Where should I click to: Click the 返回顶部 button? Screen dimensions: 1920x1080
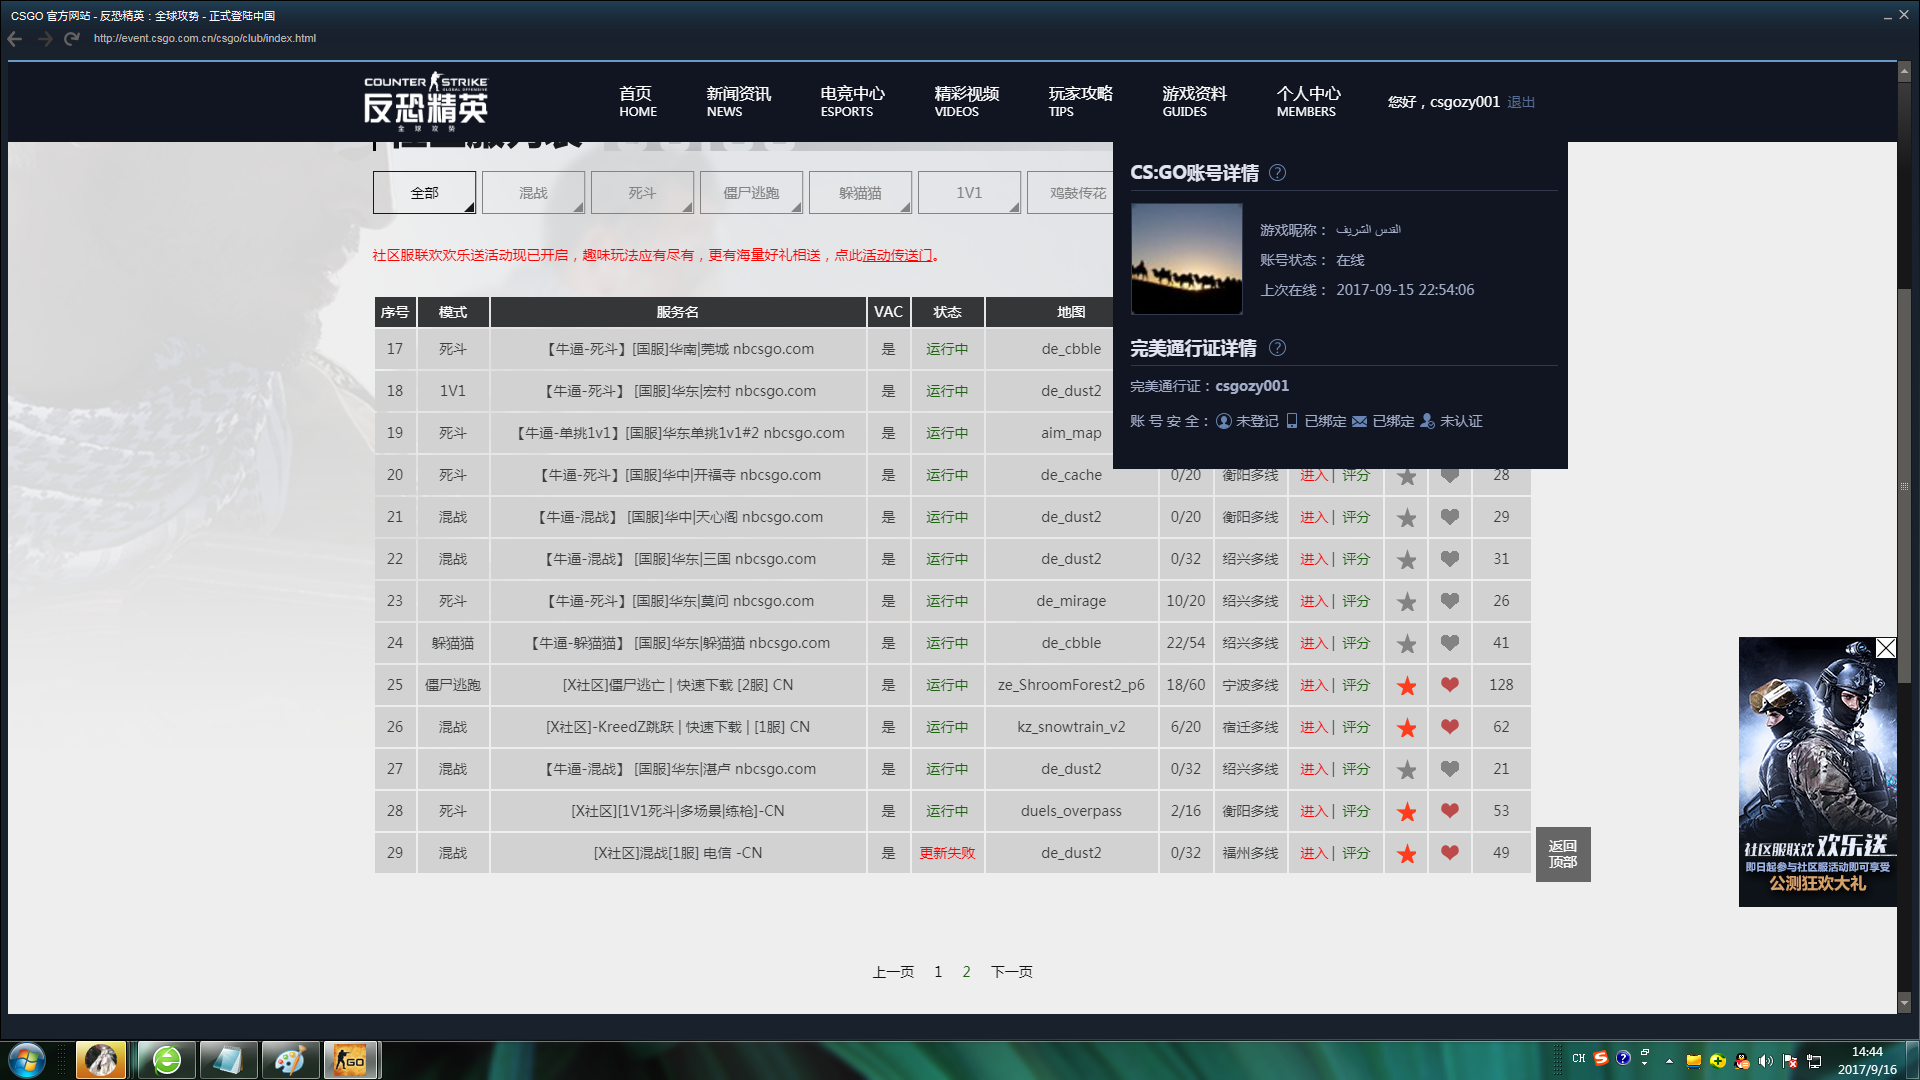(x=1562, y=854)
